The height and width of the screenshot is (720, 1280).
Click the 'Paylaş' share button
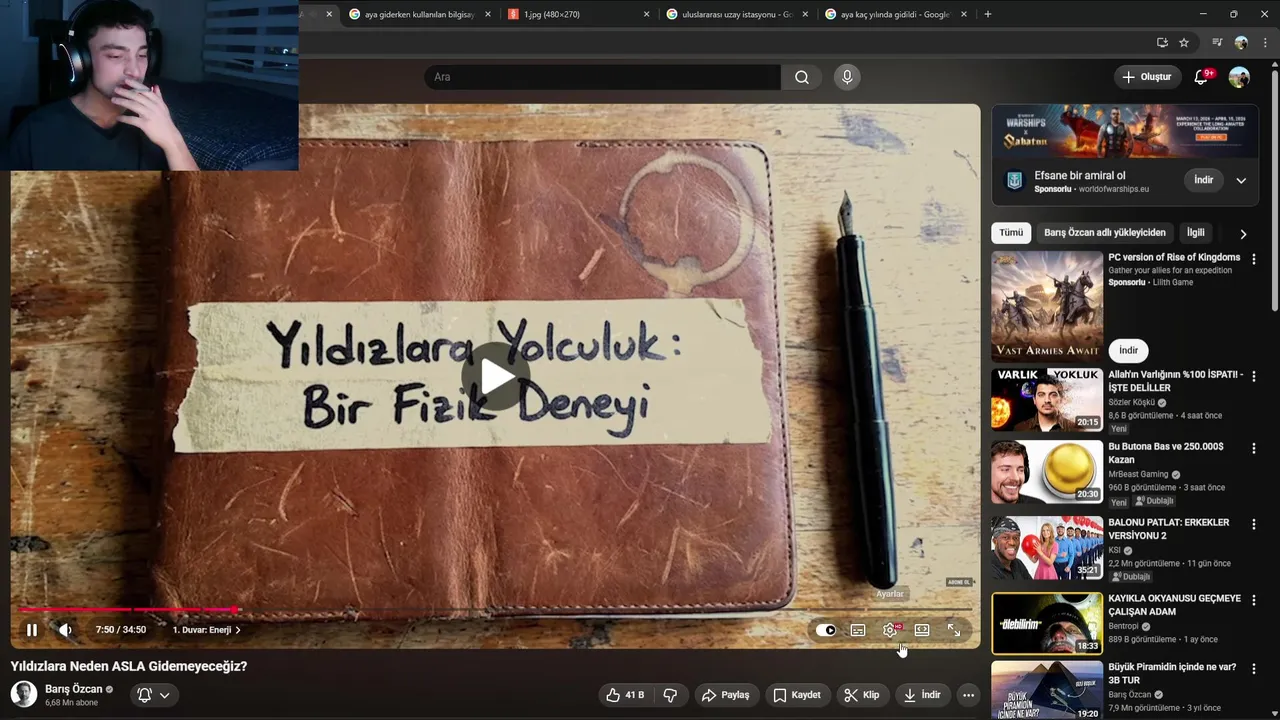726,695
